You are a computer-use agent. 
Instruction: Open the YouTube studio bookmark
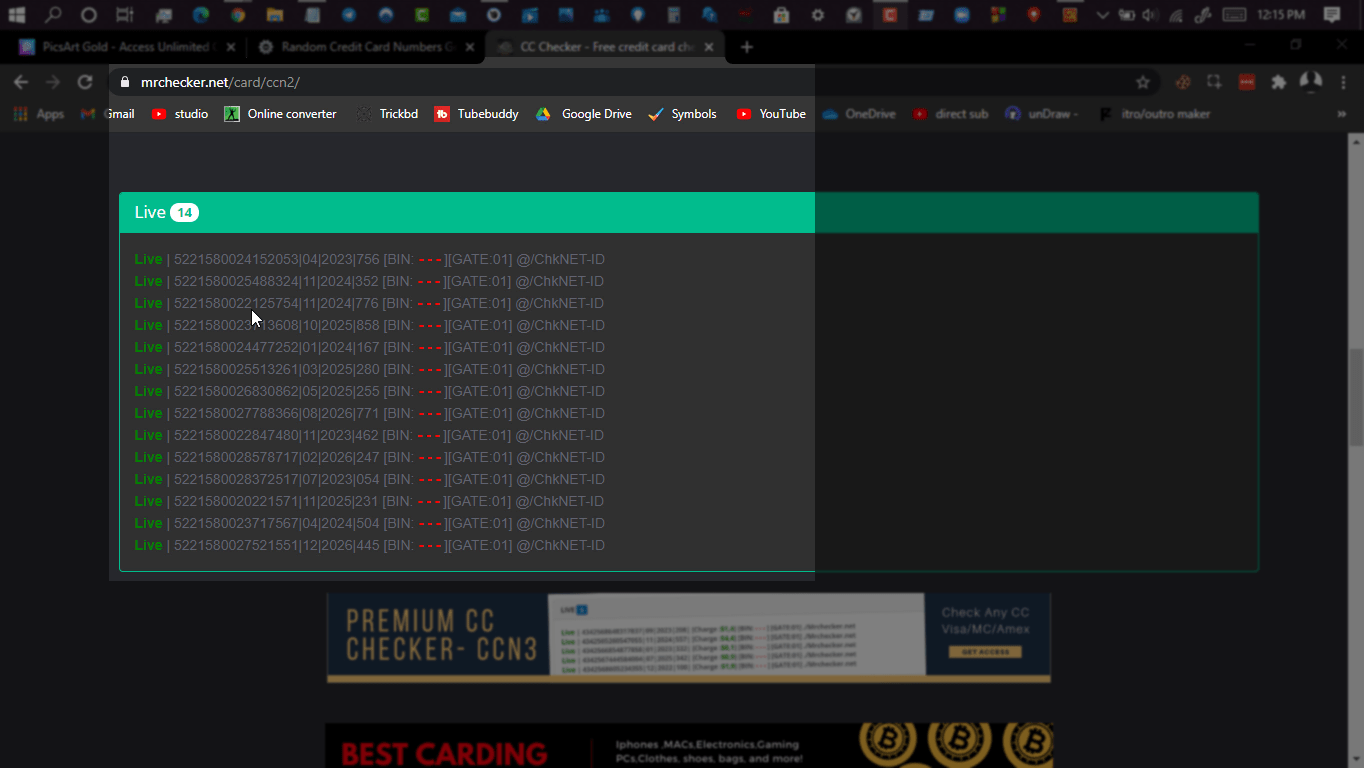(180, 114)
